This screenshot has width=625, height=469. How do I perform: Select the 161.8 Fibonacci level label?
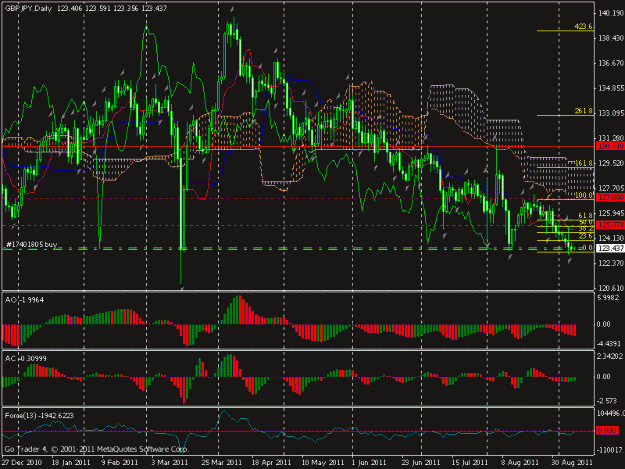584,163
